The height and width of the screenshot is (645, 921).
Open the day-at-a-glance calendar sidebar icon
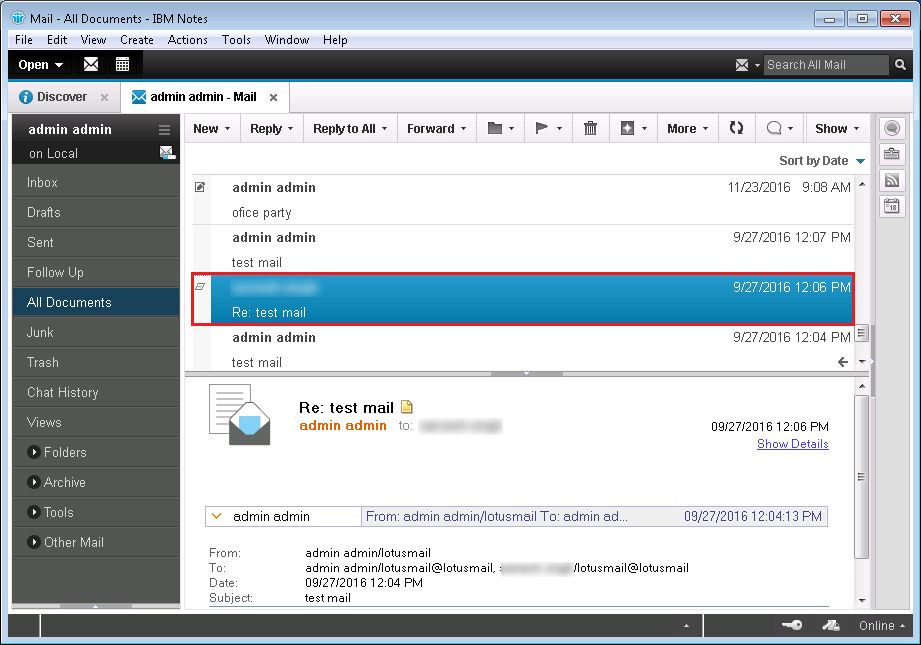892,206
